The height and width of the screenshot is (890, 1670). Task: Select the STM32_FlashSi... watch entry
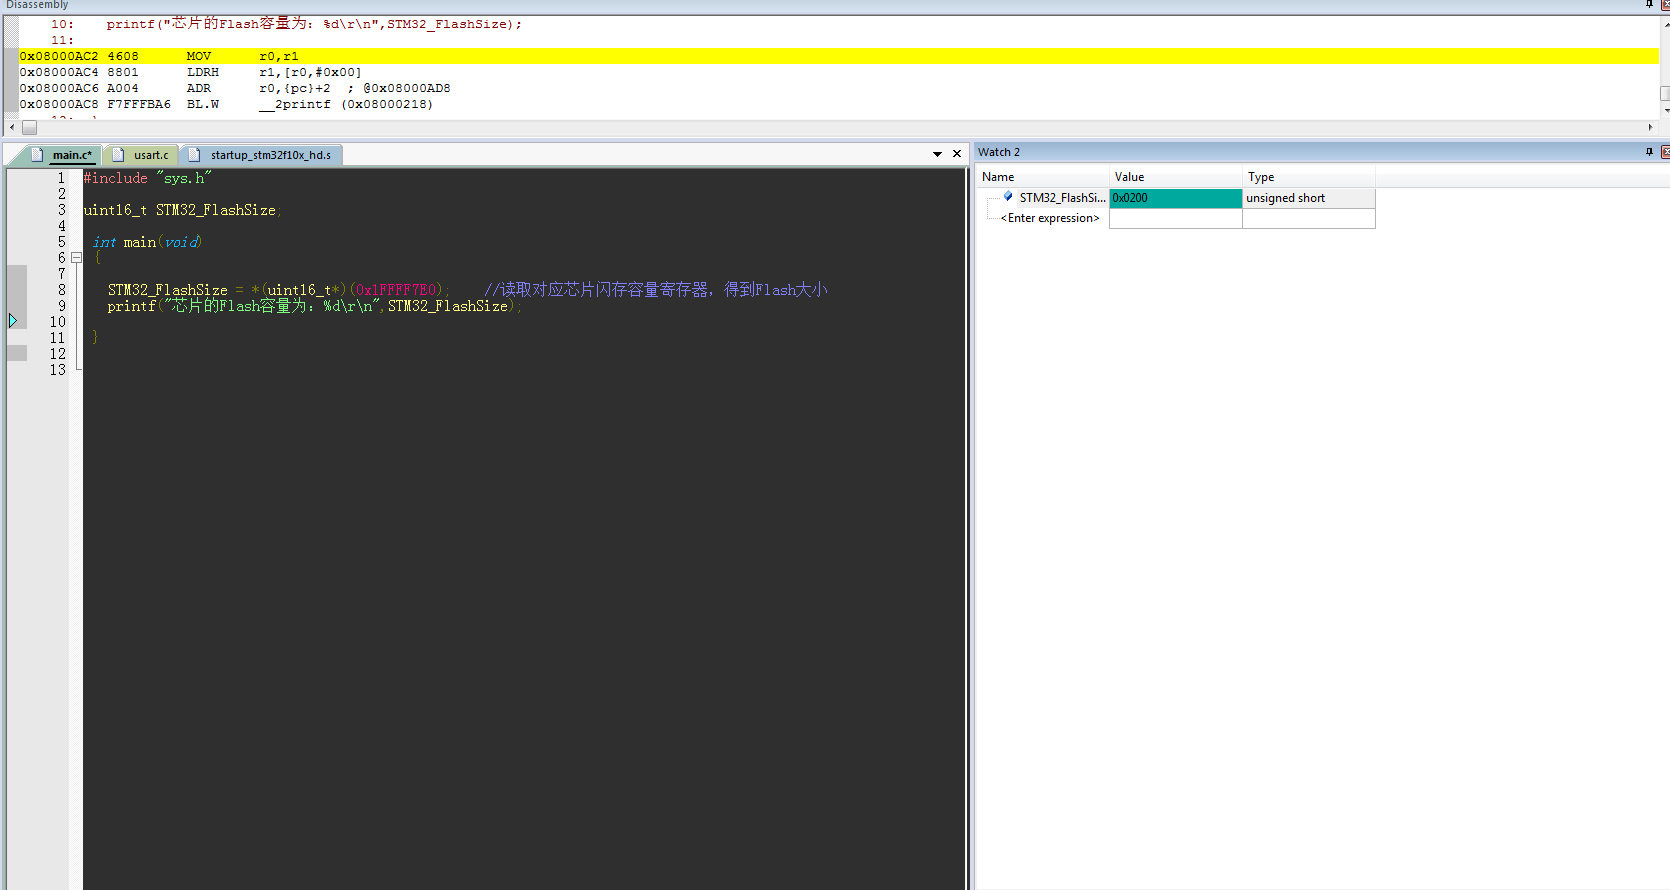[1062, 198]
